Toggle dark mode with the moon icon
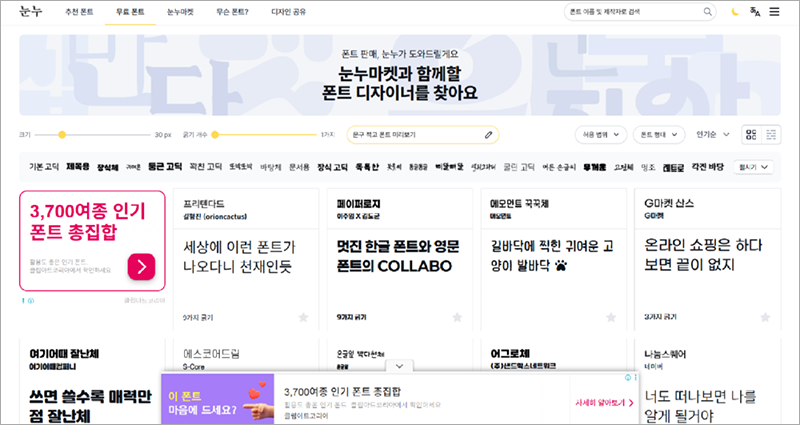Image resolution: width=800 pixels, height=425 pixels. pos(735,12)
